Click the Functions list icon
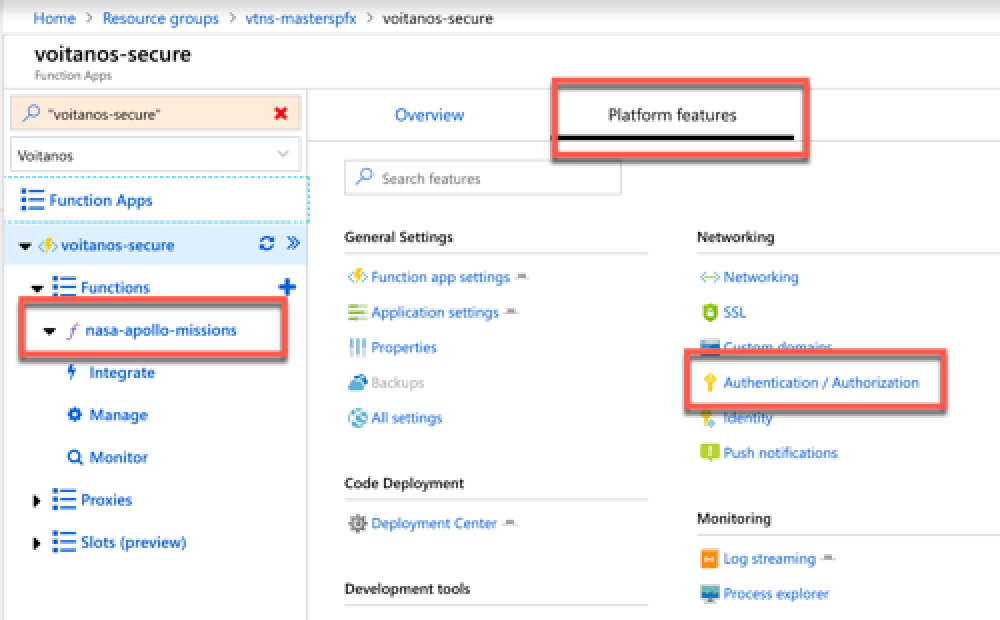This screenshot has height=620, width=1000. (64, 286)
